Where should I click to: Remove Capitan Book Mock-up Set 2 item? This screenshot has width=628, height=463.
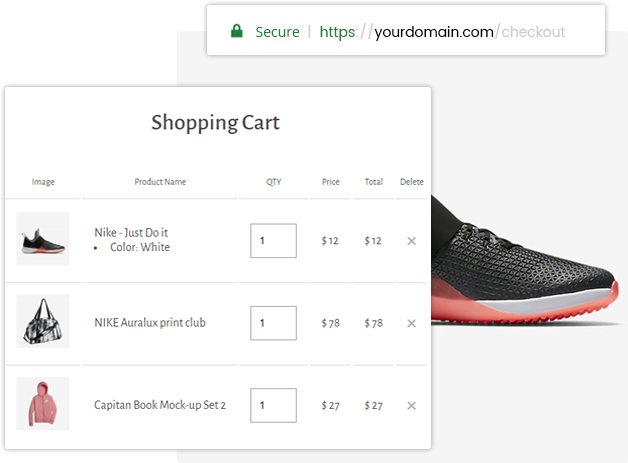411,406
